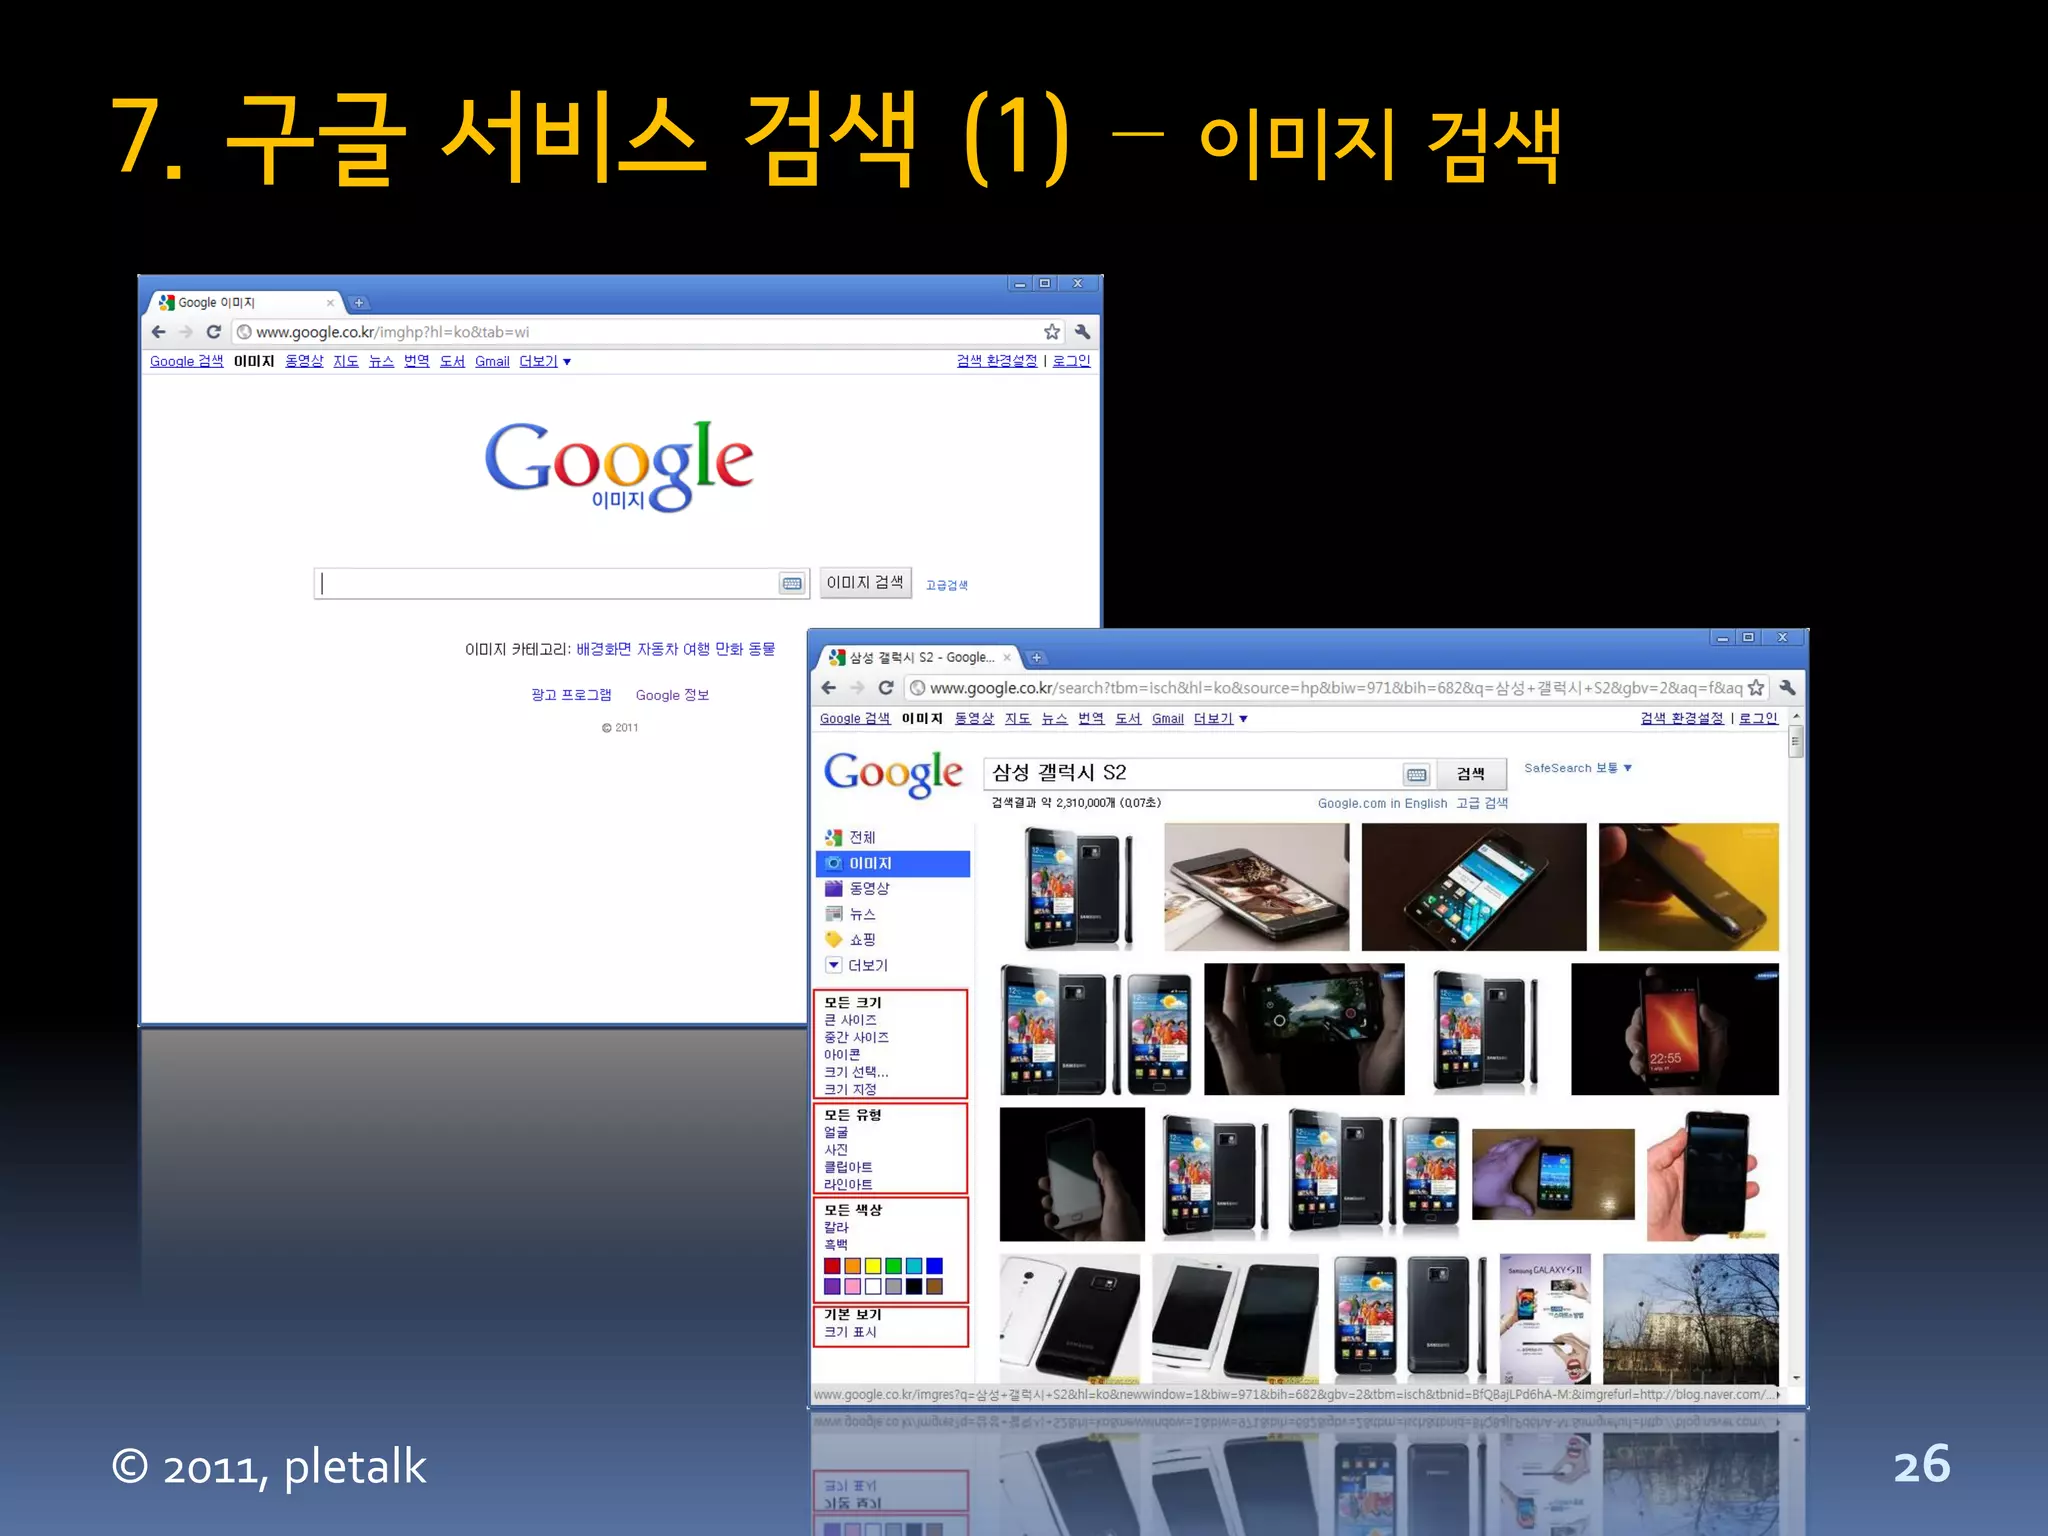Viewport: 2048px width, 1536px height.
Task: Click the 검색 button in results window
Action: [x=1470, y=774]
